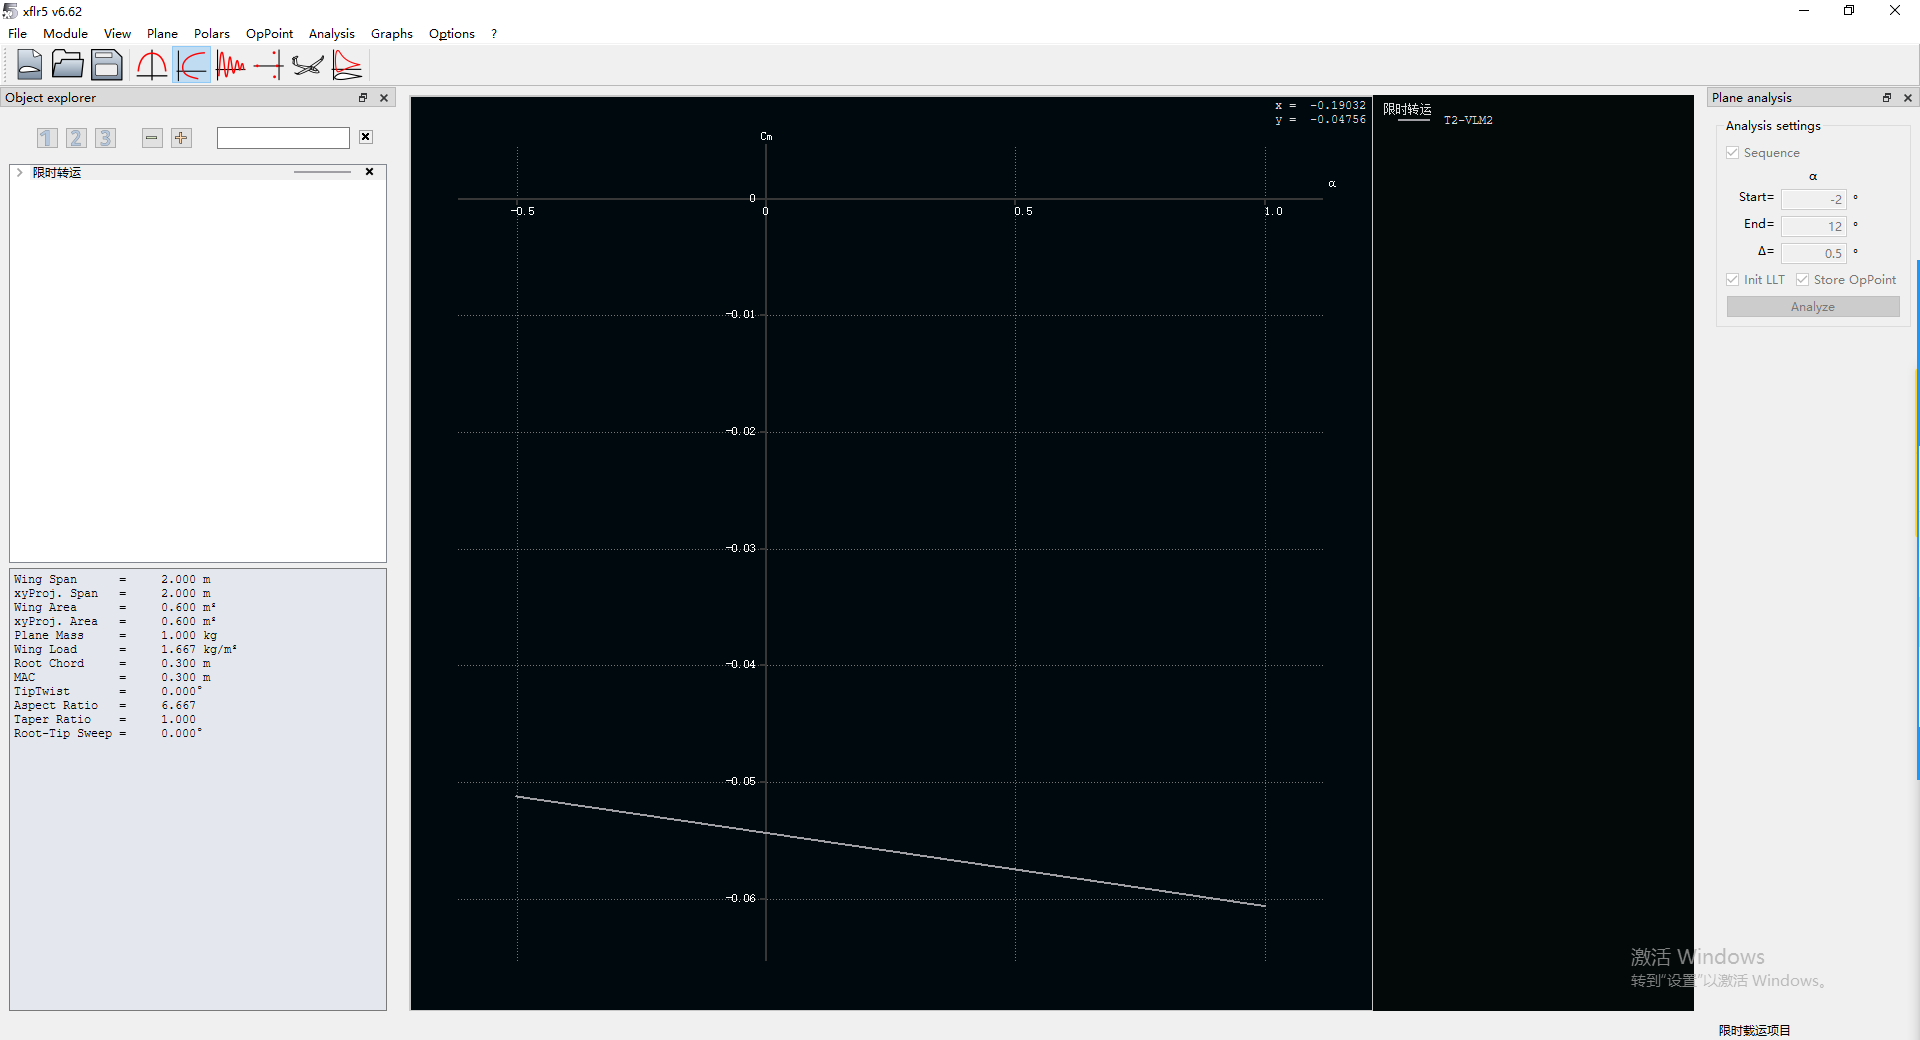Click the Plane Mass value 1.000 kg
1920x1040 pixels.
(x=189, y=635)
